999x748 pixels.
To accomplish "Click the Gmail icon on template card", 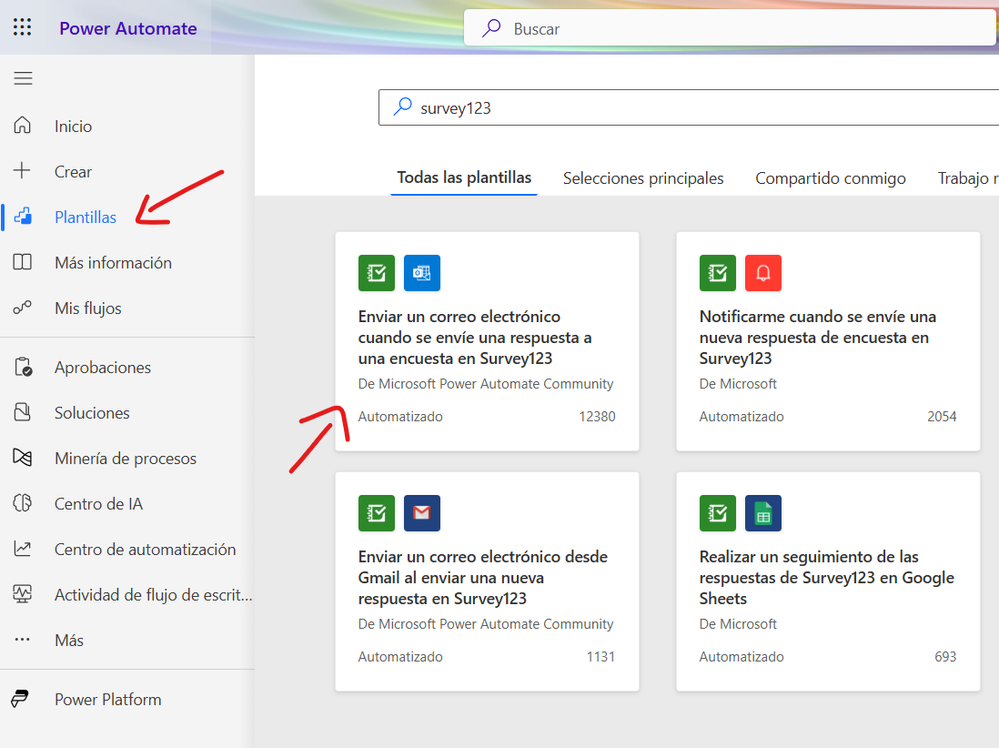I will click(422, 513).
